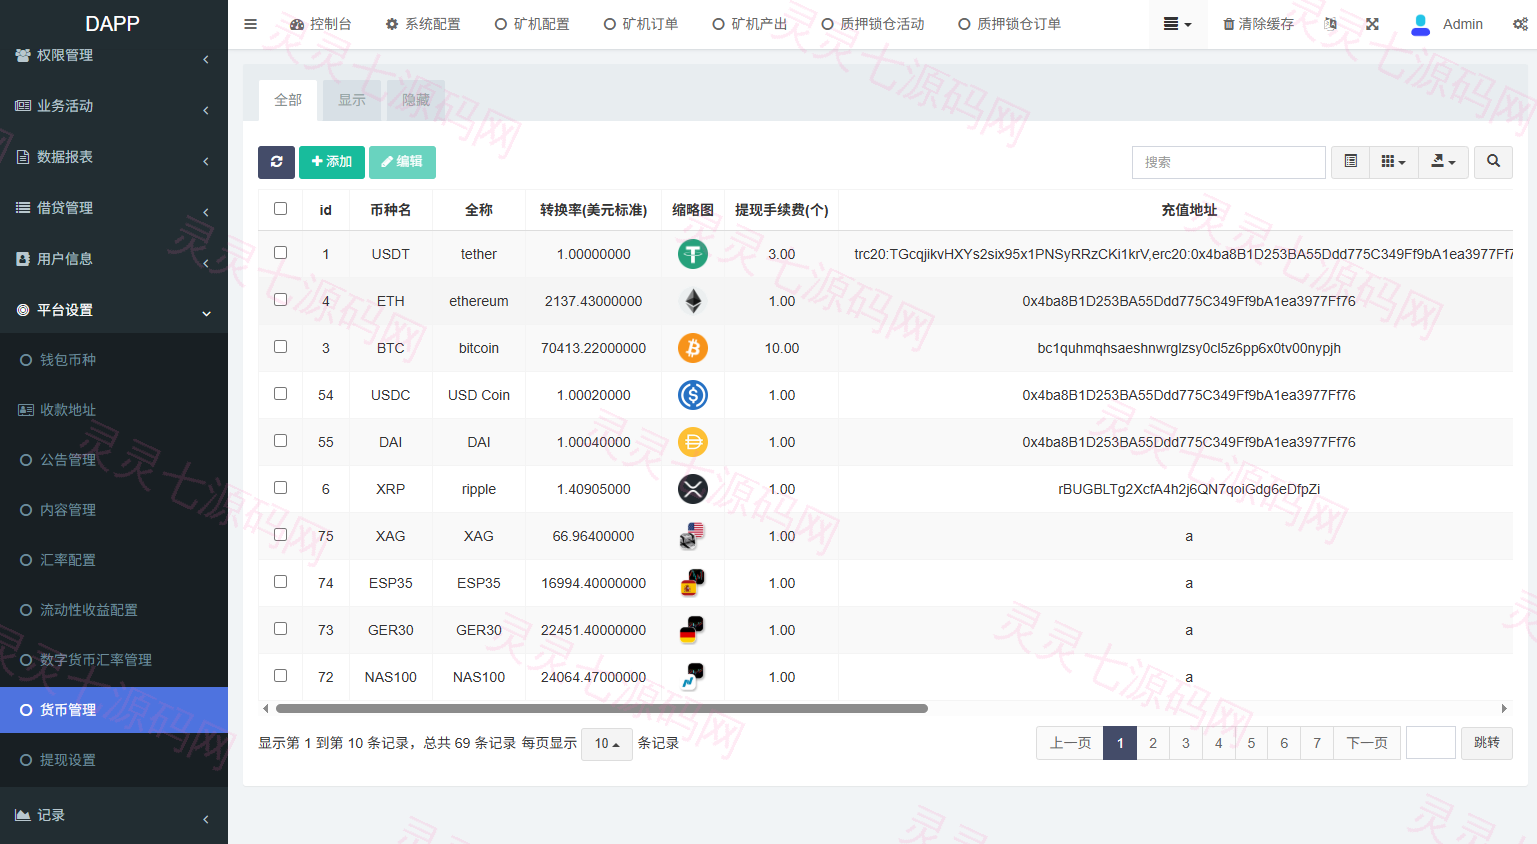Open 钱包币种 in the sidebar
The image size is (1537, 844).
[114, 360]
